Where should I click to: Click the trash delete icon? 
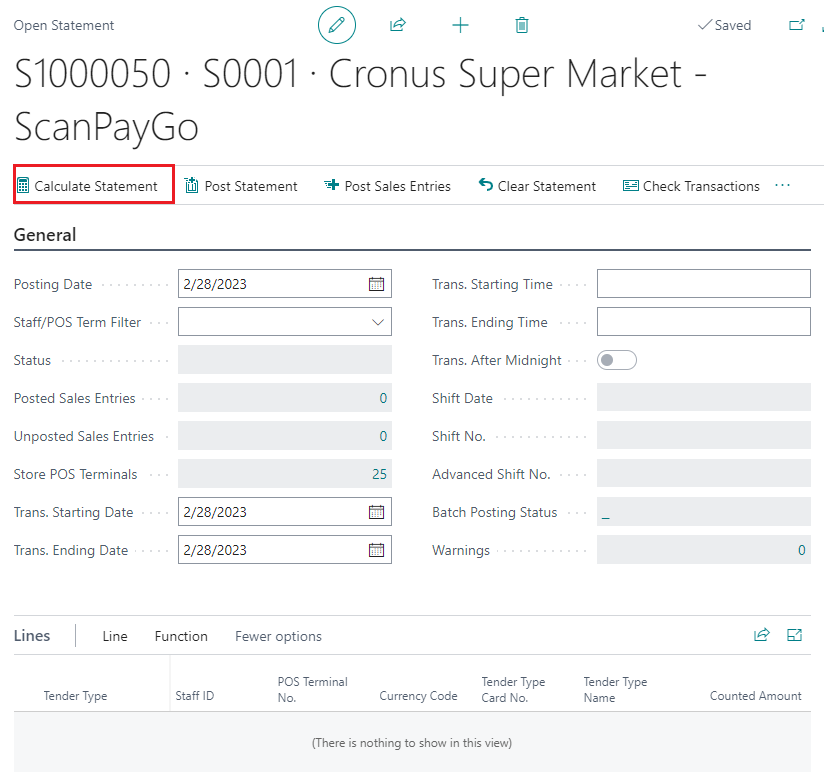(x=521, y=25)
